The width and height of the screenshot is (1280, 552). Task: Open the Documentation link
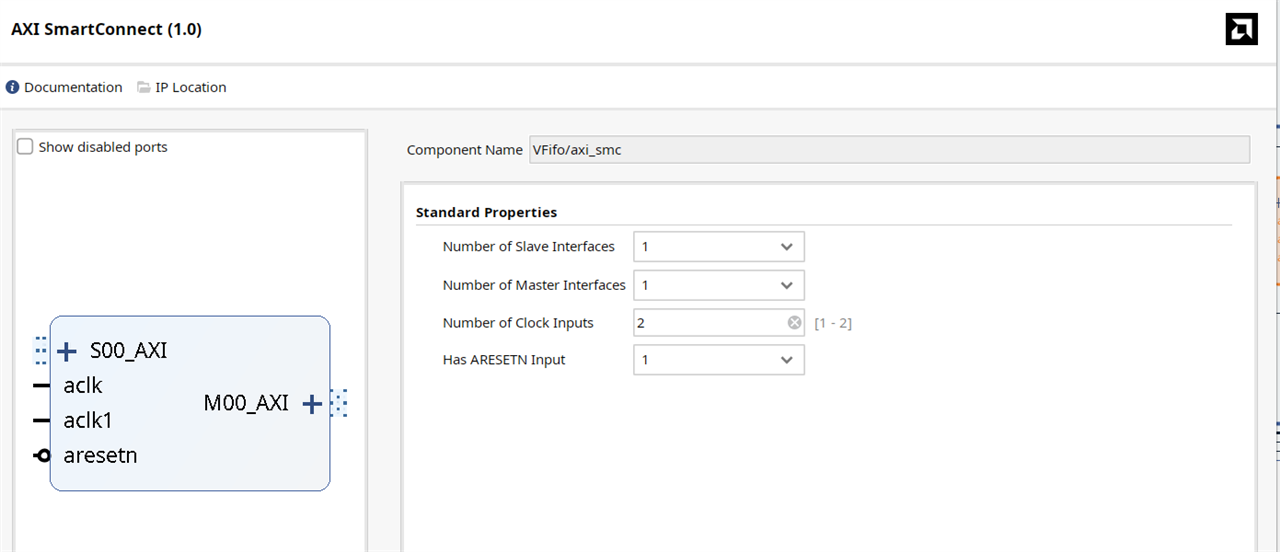[x=73, y=87]
